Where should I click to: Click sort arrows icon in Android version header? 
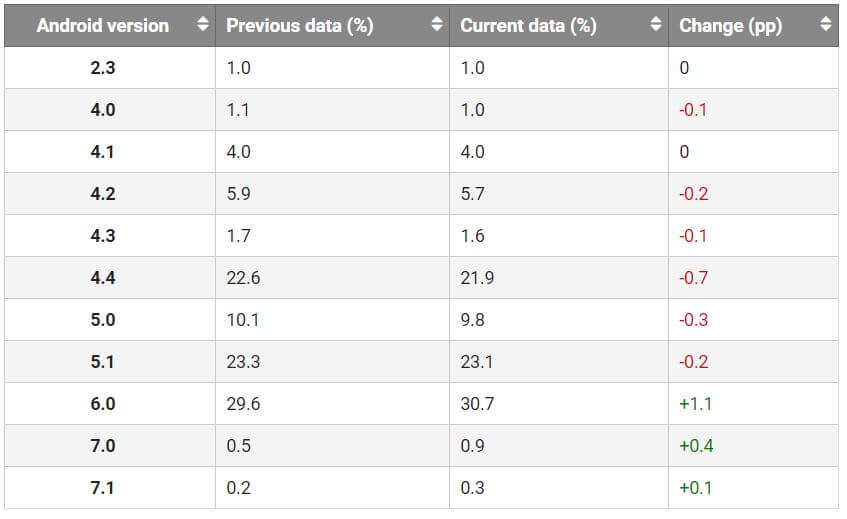[x=203, y=25]
